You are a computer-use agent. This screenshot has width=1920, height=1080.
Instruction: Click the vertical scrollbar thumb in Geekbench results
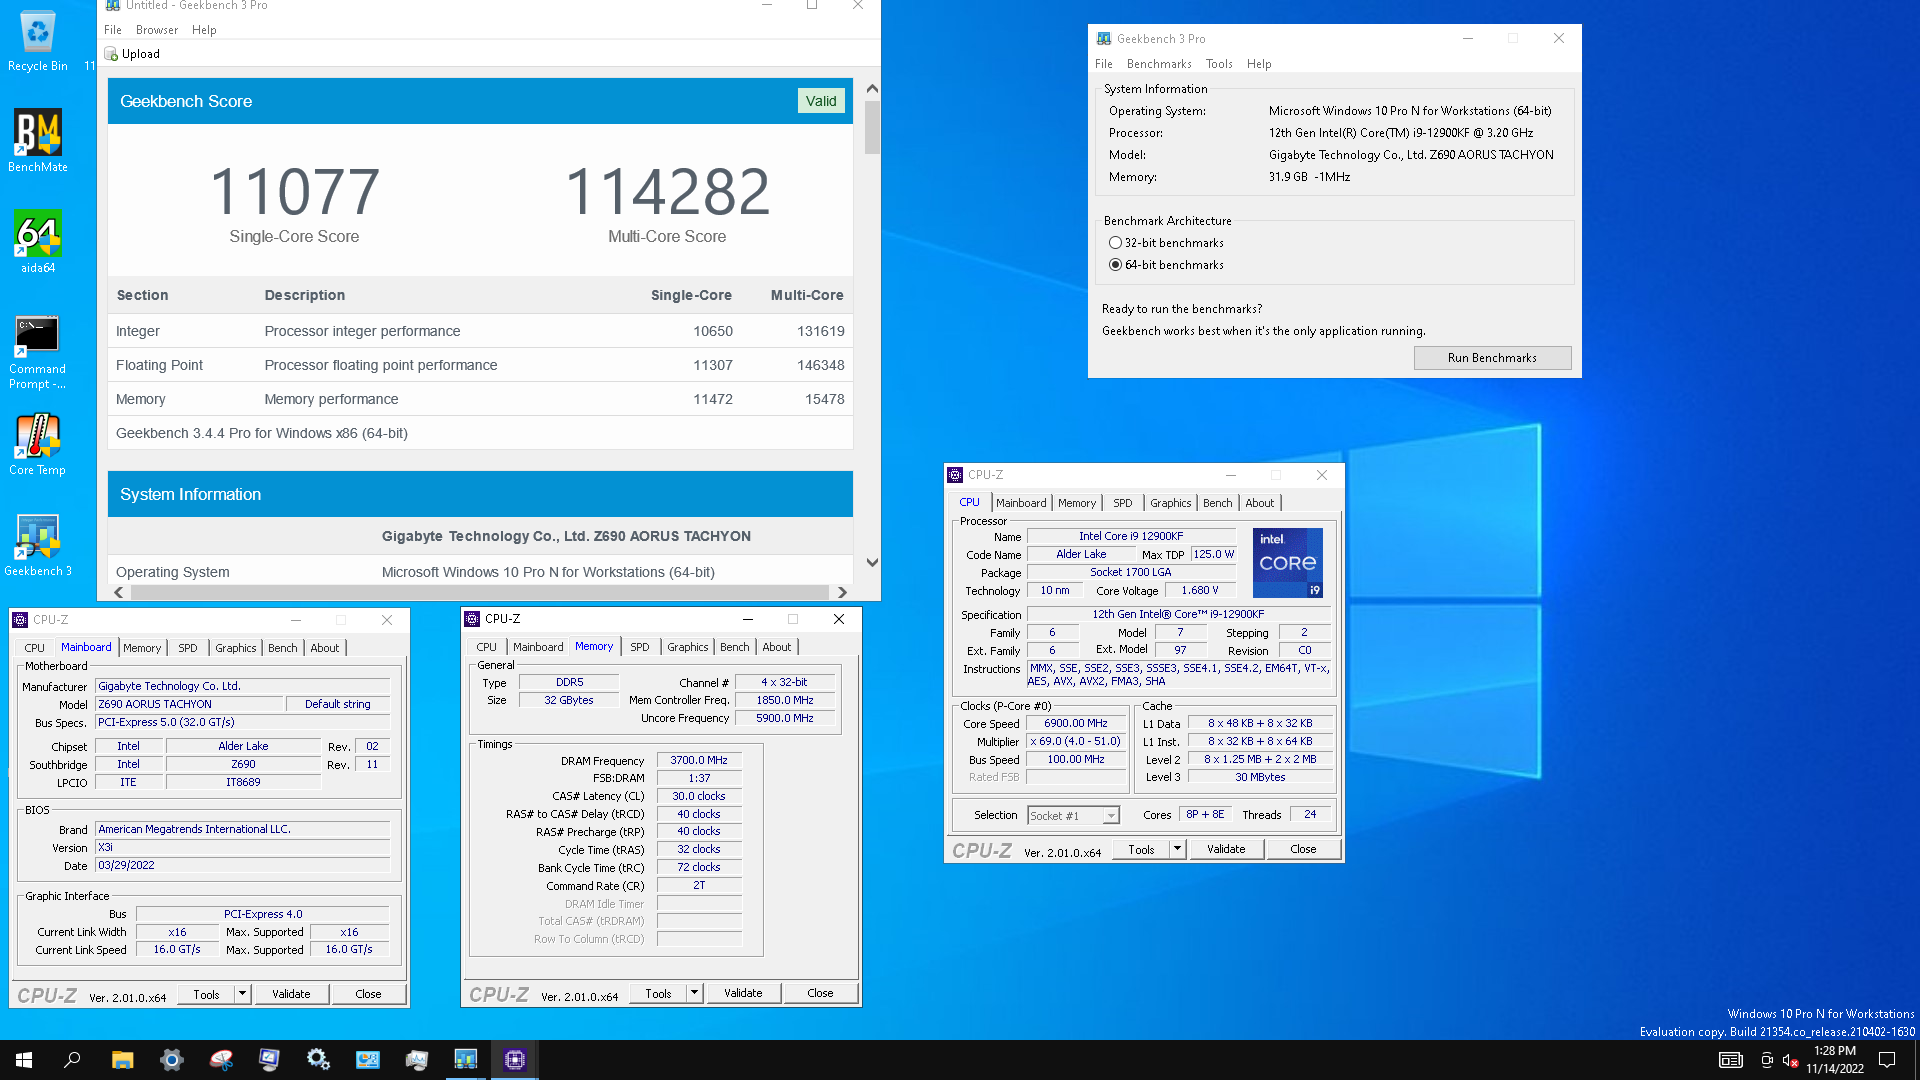[872, 127]
